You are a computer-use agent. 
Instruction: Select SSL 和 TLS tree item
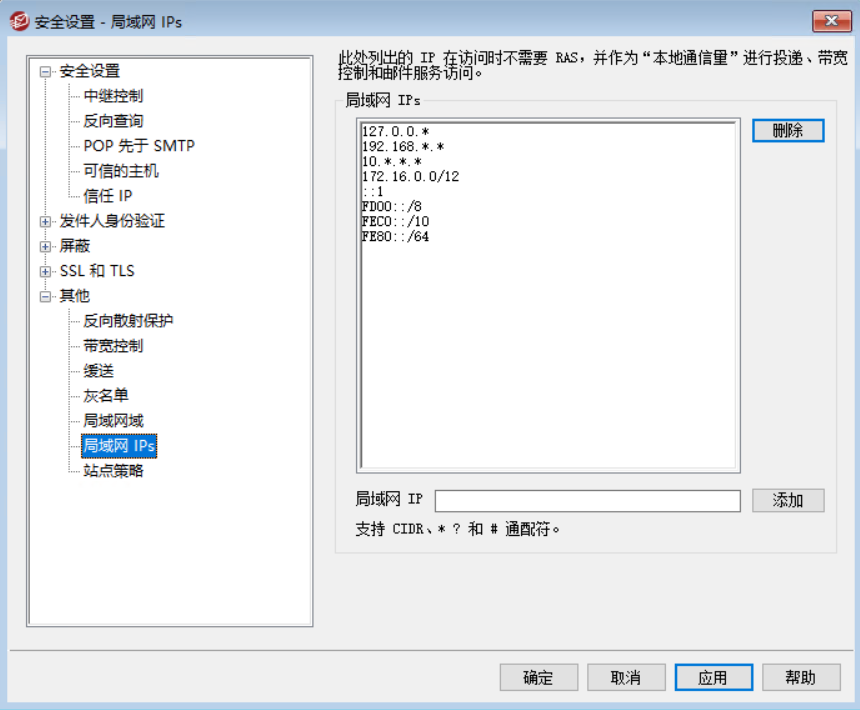97,271
